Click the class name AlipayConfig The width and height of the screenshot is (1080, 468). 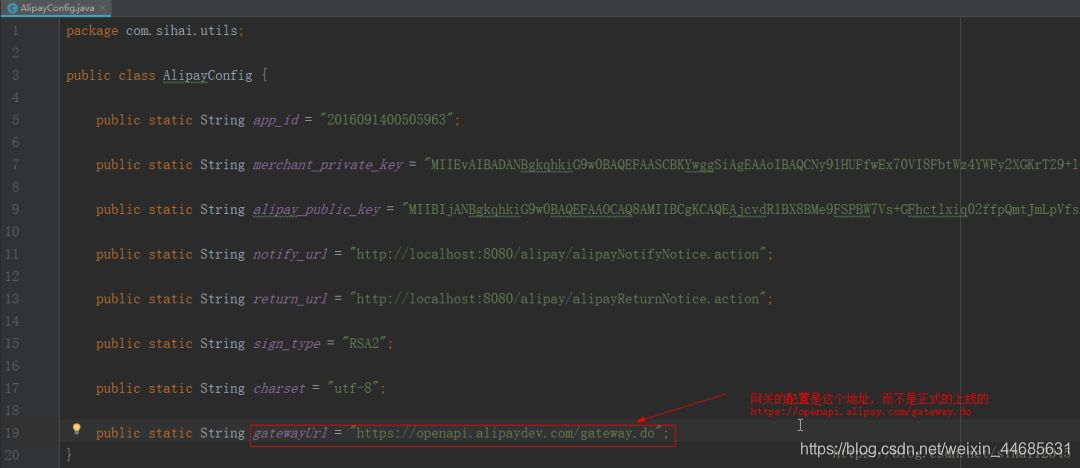coord(207,76)
